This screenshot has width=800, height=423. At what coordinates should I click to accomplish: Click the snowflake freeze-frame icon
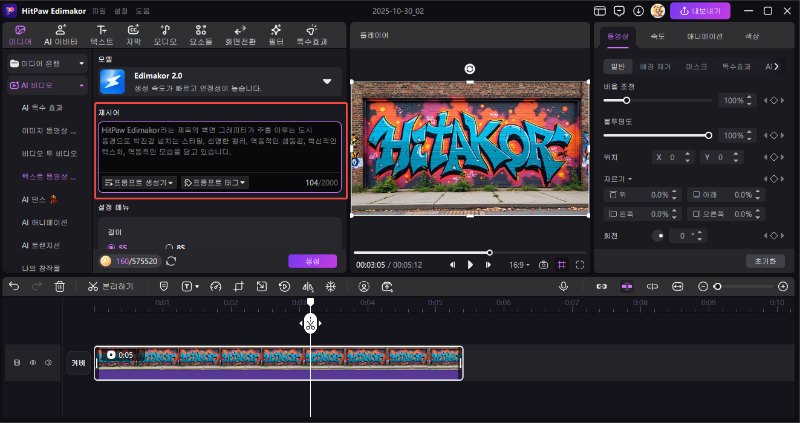pyautogui.click(x=331, y=287)
